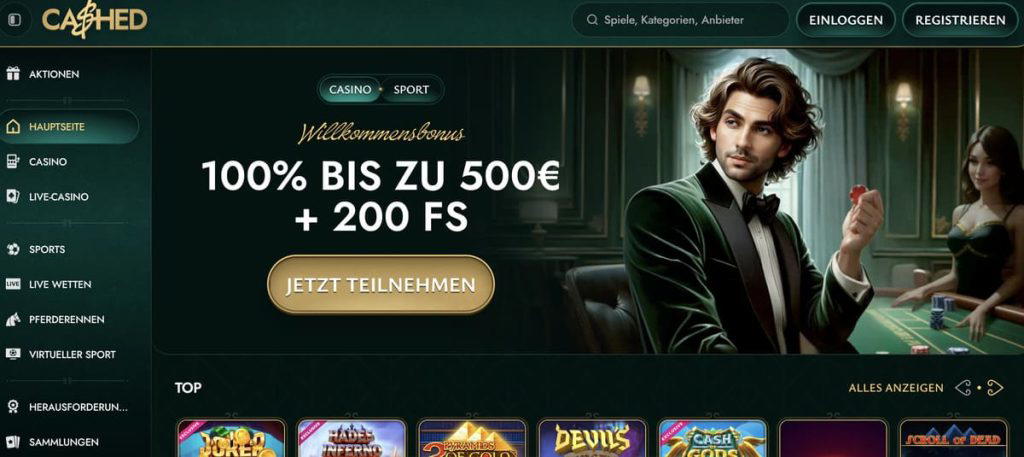Open Aktionen via the gift icon

tap(13, 74)
